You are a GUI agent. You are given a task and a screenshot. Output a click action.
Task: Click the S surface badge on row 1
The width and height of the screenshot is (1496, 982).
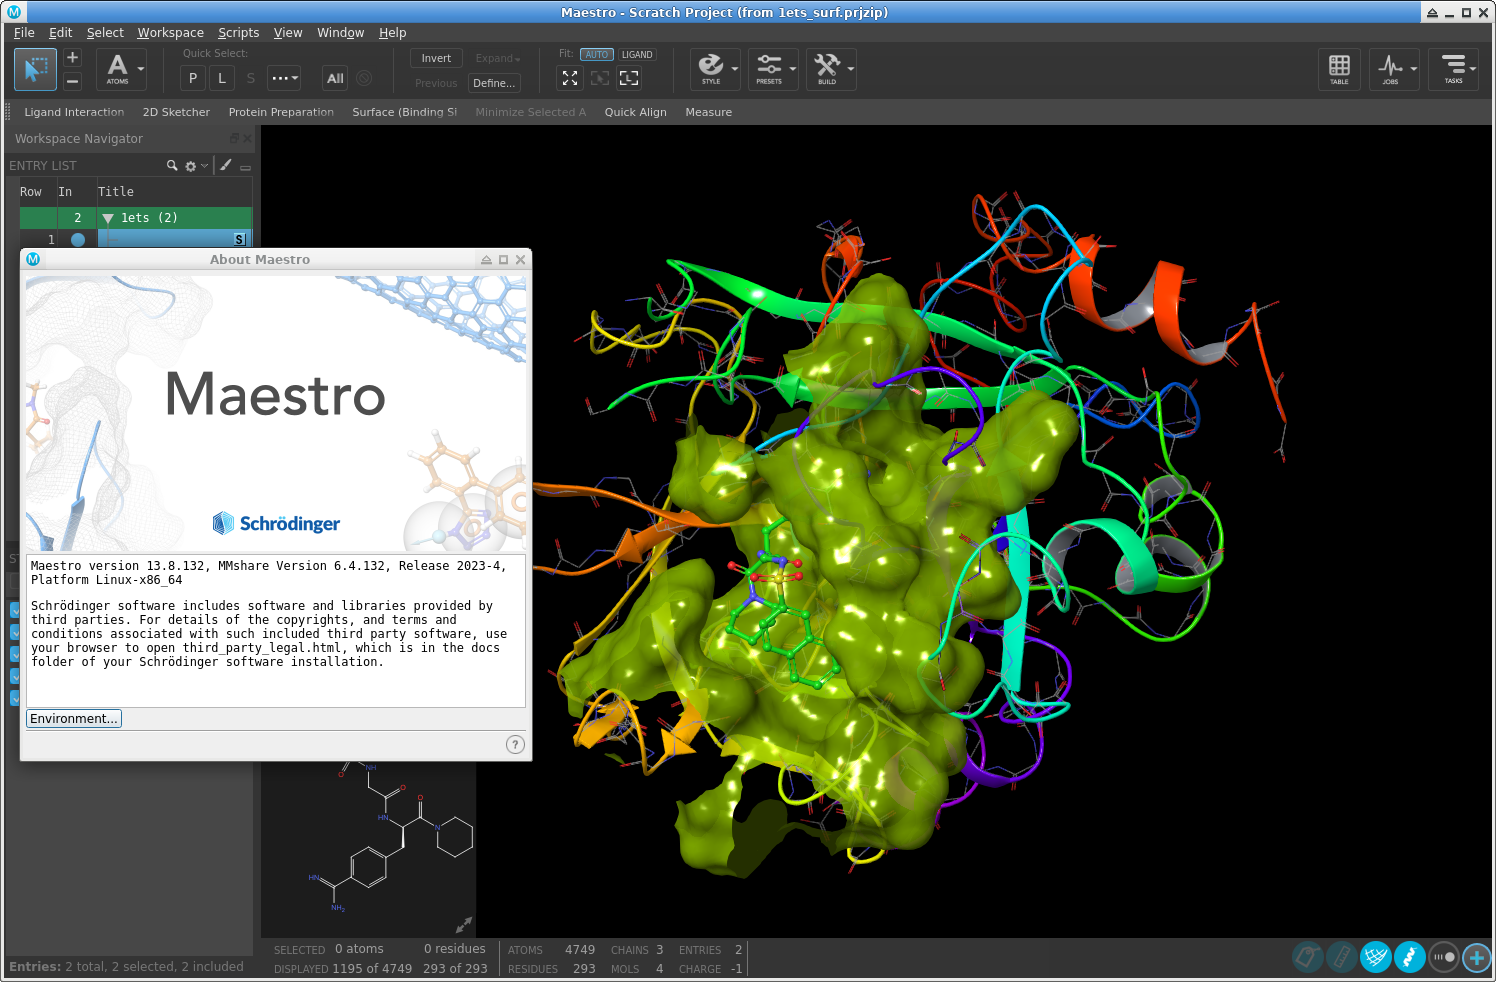240,239
